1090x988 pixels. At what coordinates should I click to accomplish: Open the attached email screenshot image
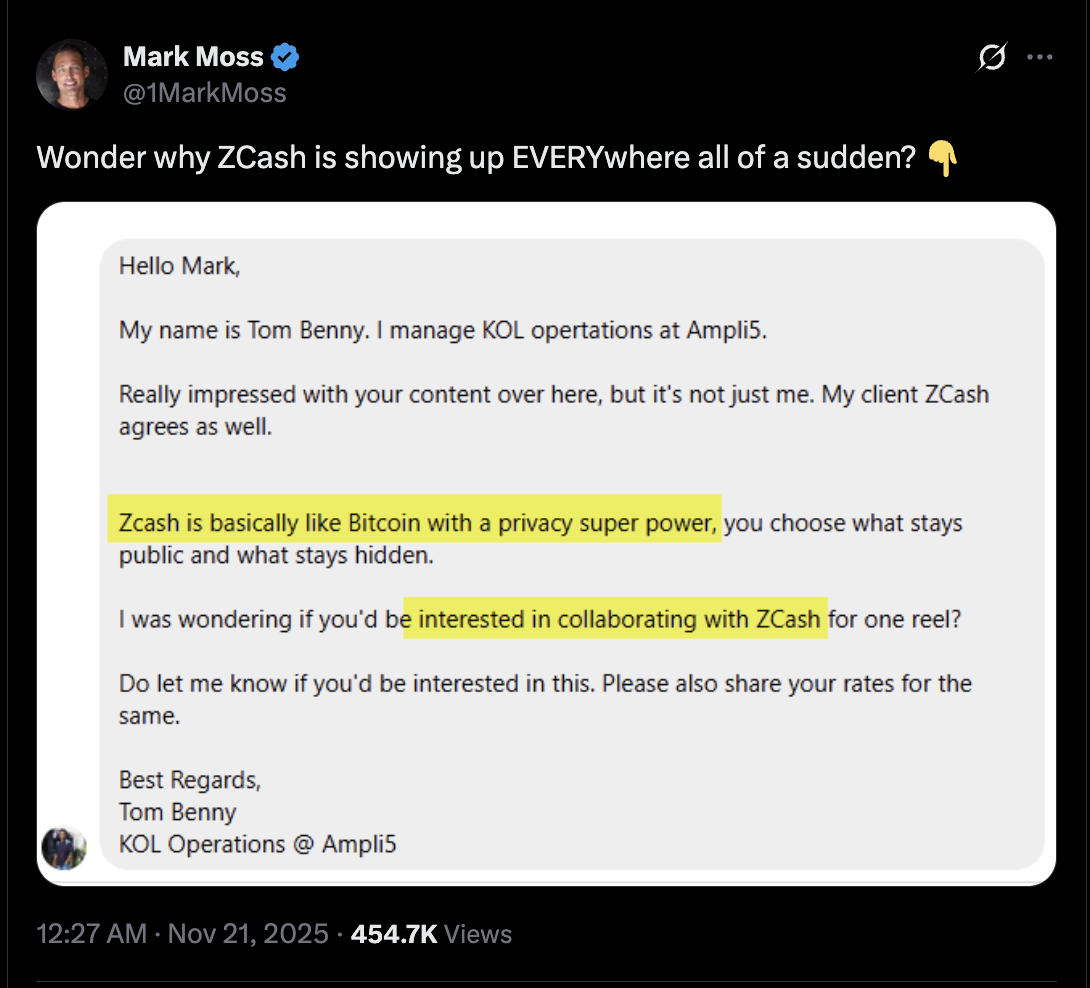(x=546, y=540)
